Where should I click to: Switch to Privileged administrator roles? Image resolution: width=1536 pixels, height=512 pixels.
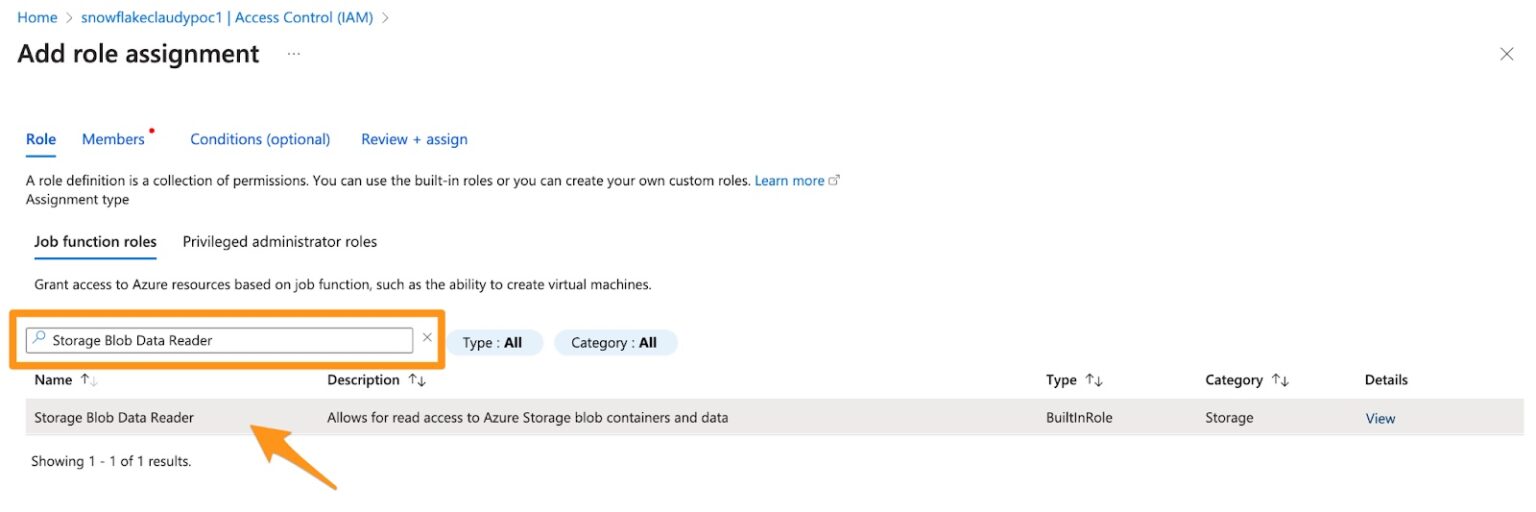(280, 242)
